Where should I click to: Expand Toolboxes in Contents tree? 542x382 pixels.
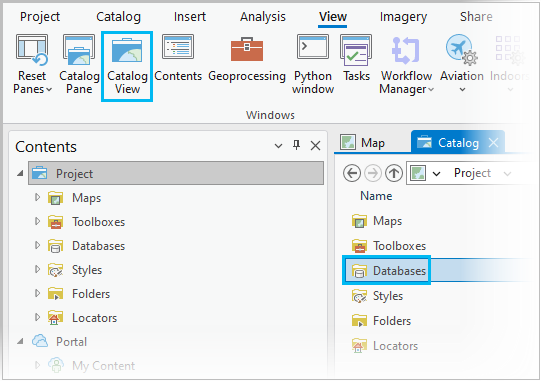click(37, 221)
